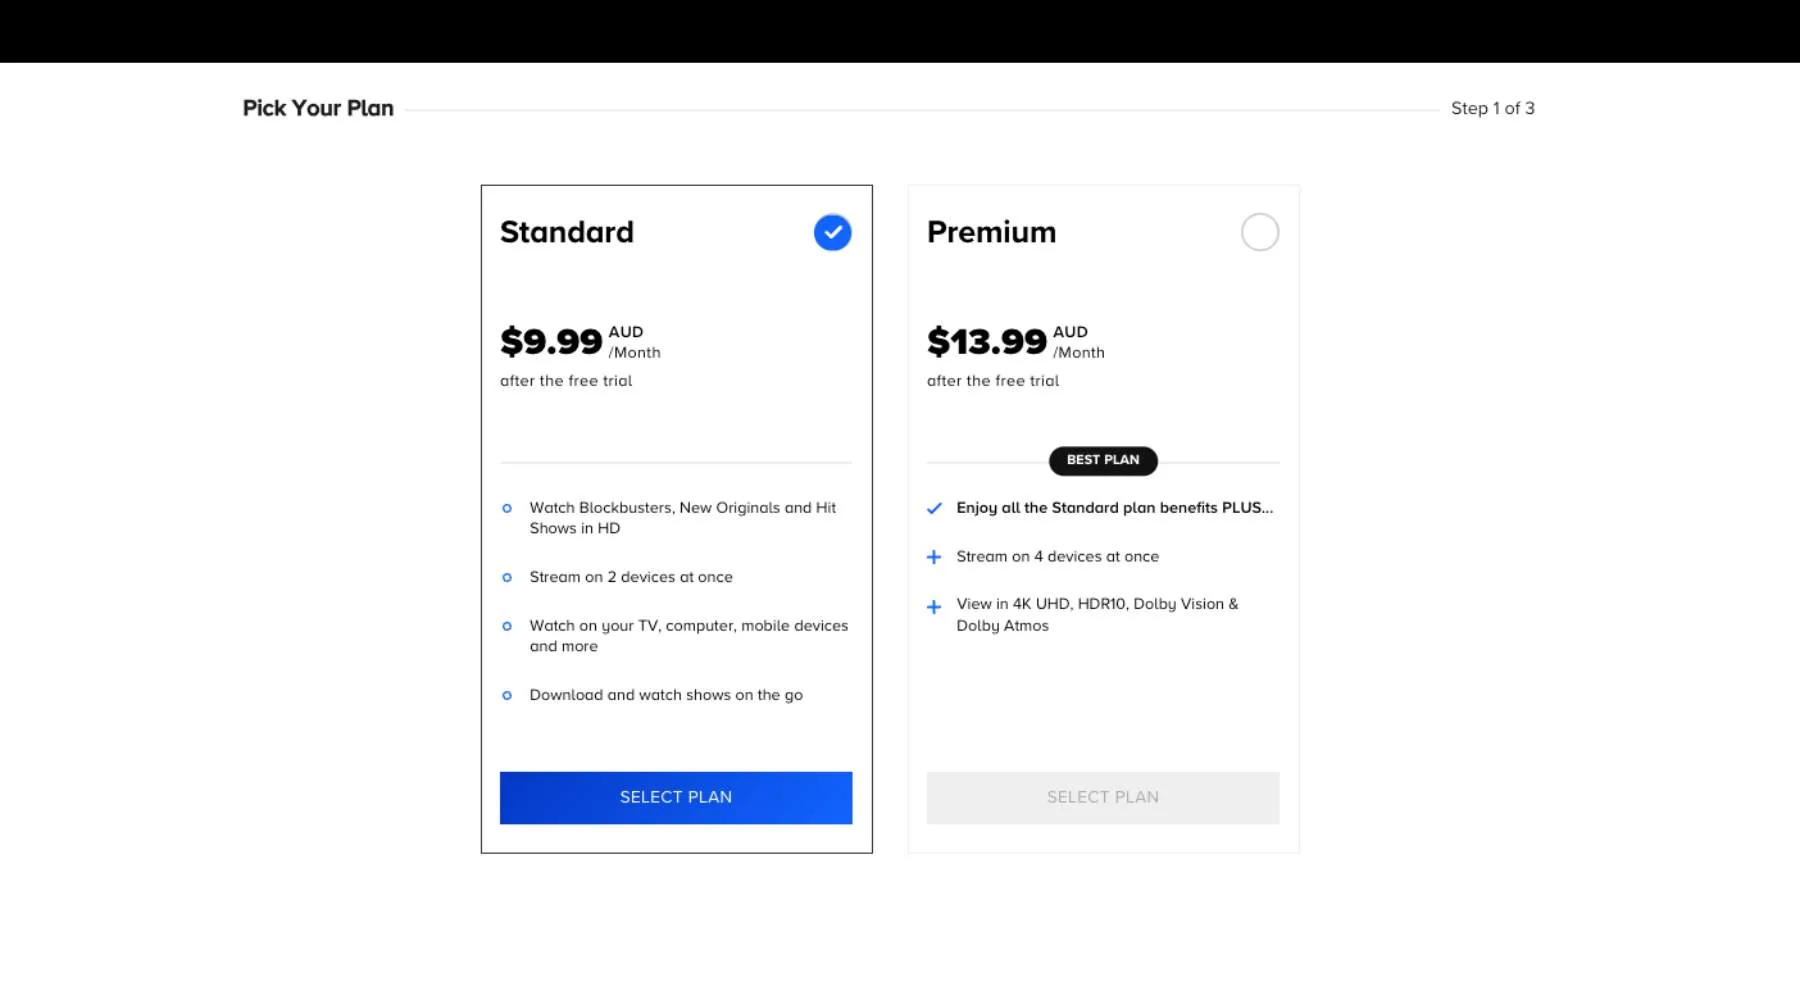The width and height of the screenshot is (1800, 1000).
Task: Click the Standard plan title
Action: tap(567, 233)
